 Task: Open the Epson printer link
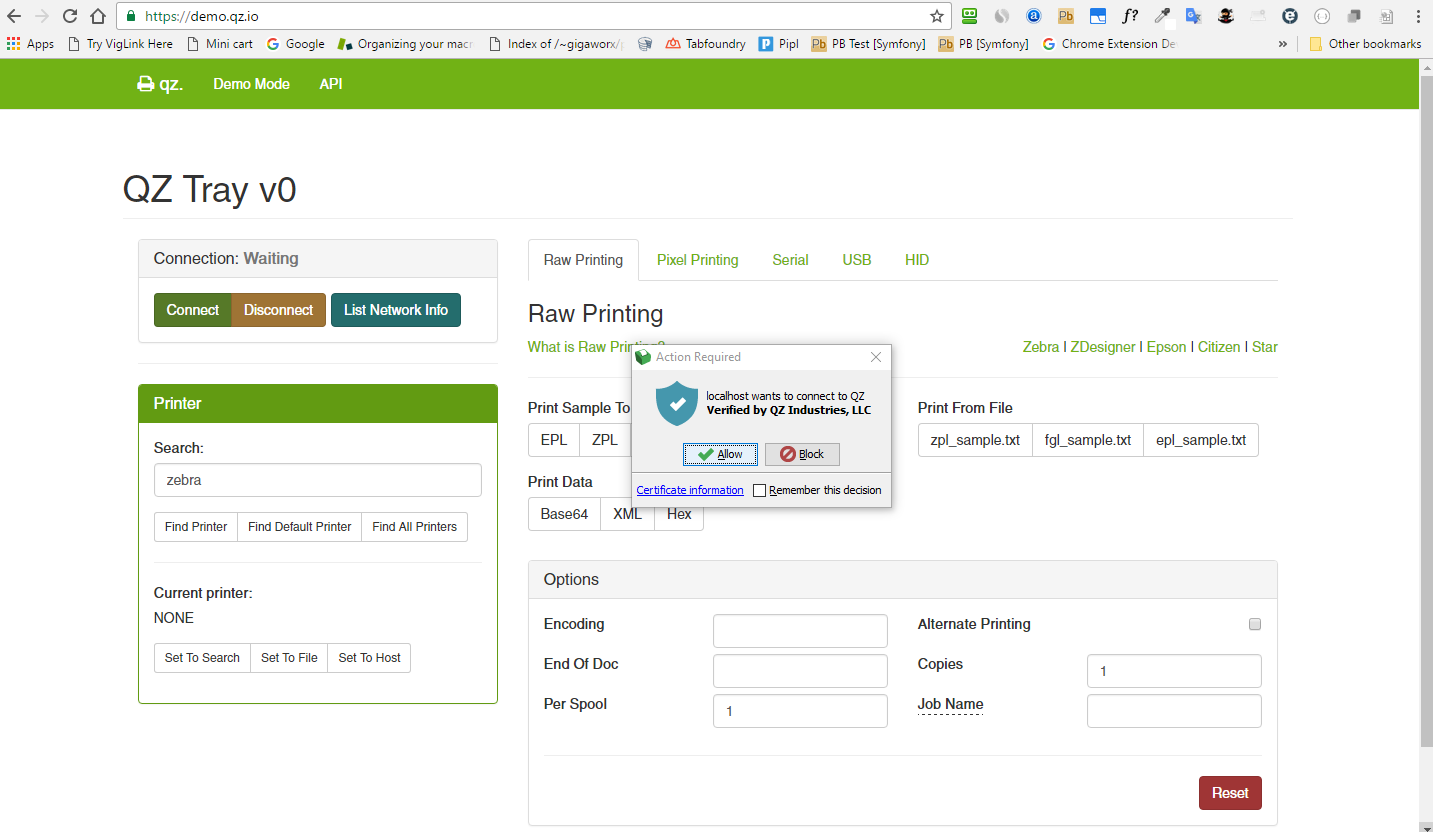coord(1167,347)
